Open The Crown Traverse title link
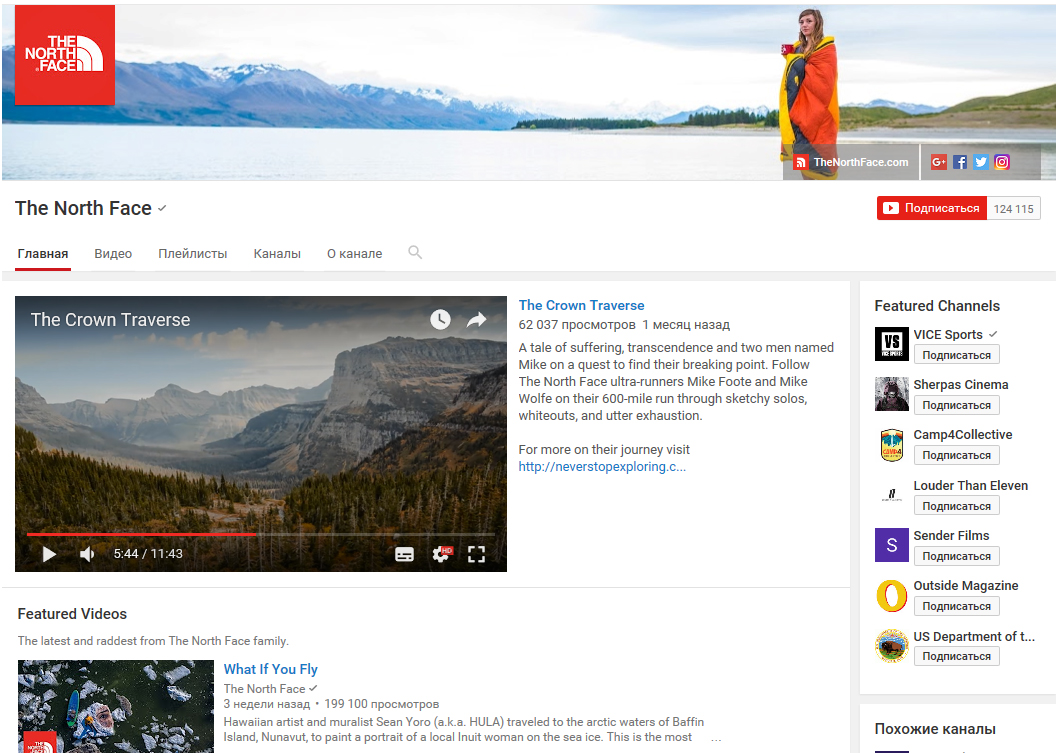The image size is (1058, 755). pos(581,305)
